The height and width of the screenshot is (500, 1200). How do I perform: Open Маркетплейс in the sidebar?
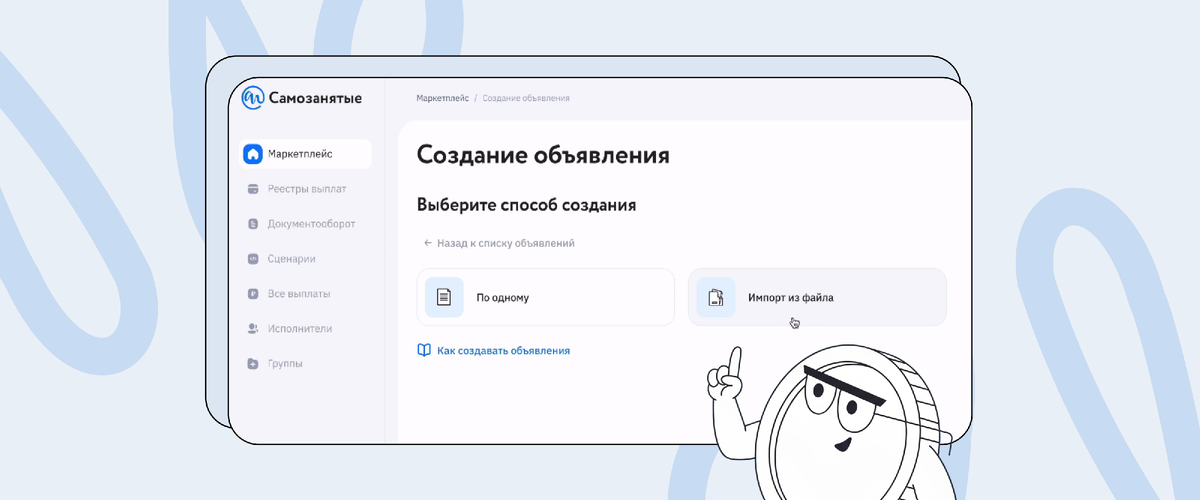[x=306, y=154]
